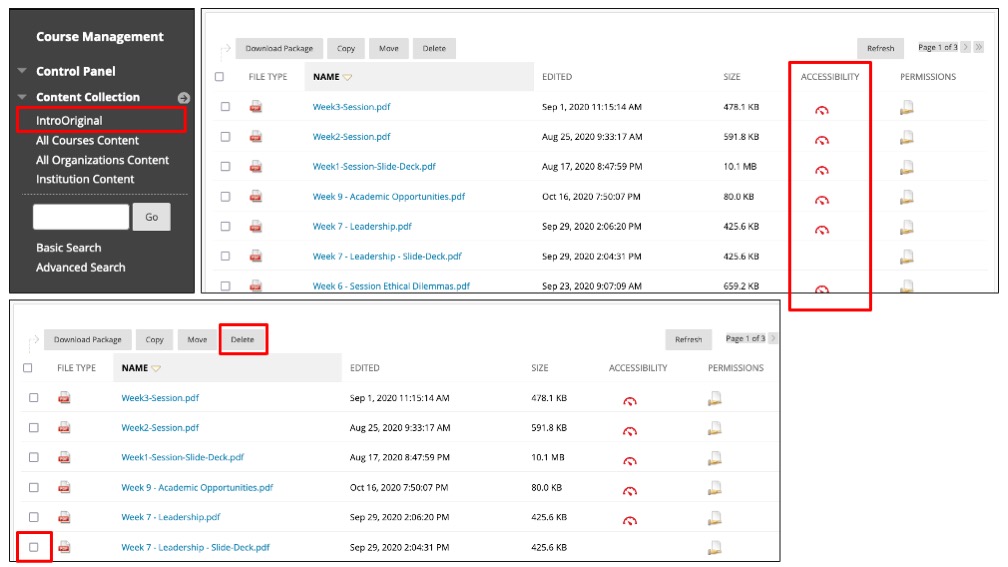Open Content Collection circled arrow icon
Viewport: 1008px width, 567px height.
(184, 98)
